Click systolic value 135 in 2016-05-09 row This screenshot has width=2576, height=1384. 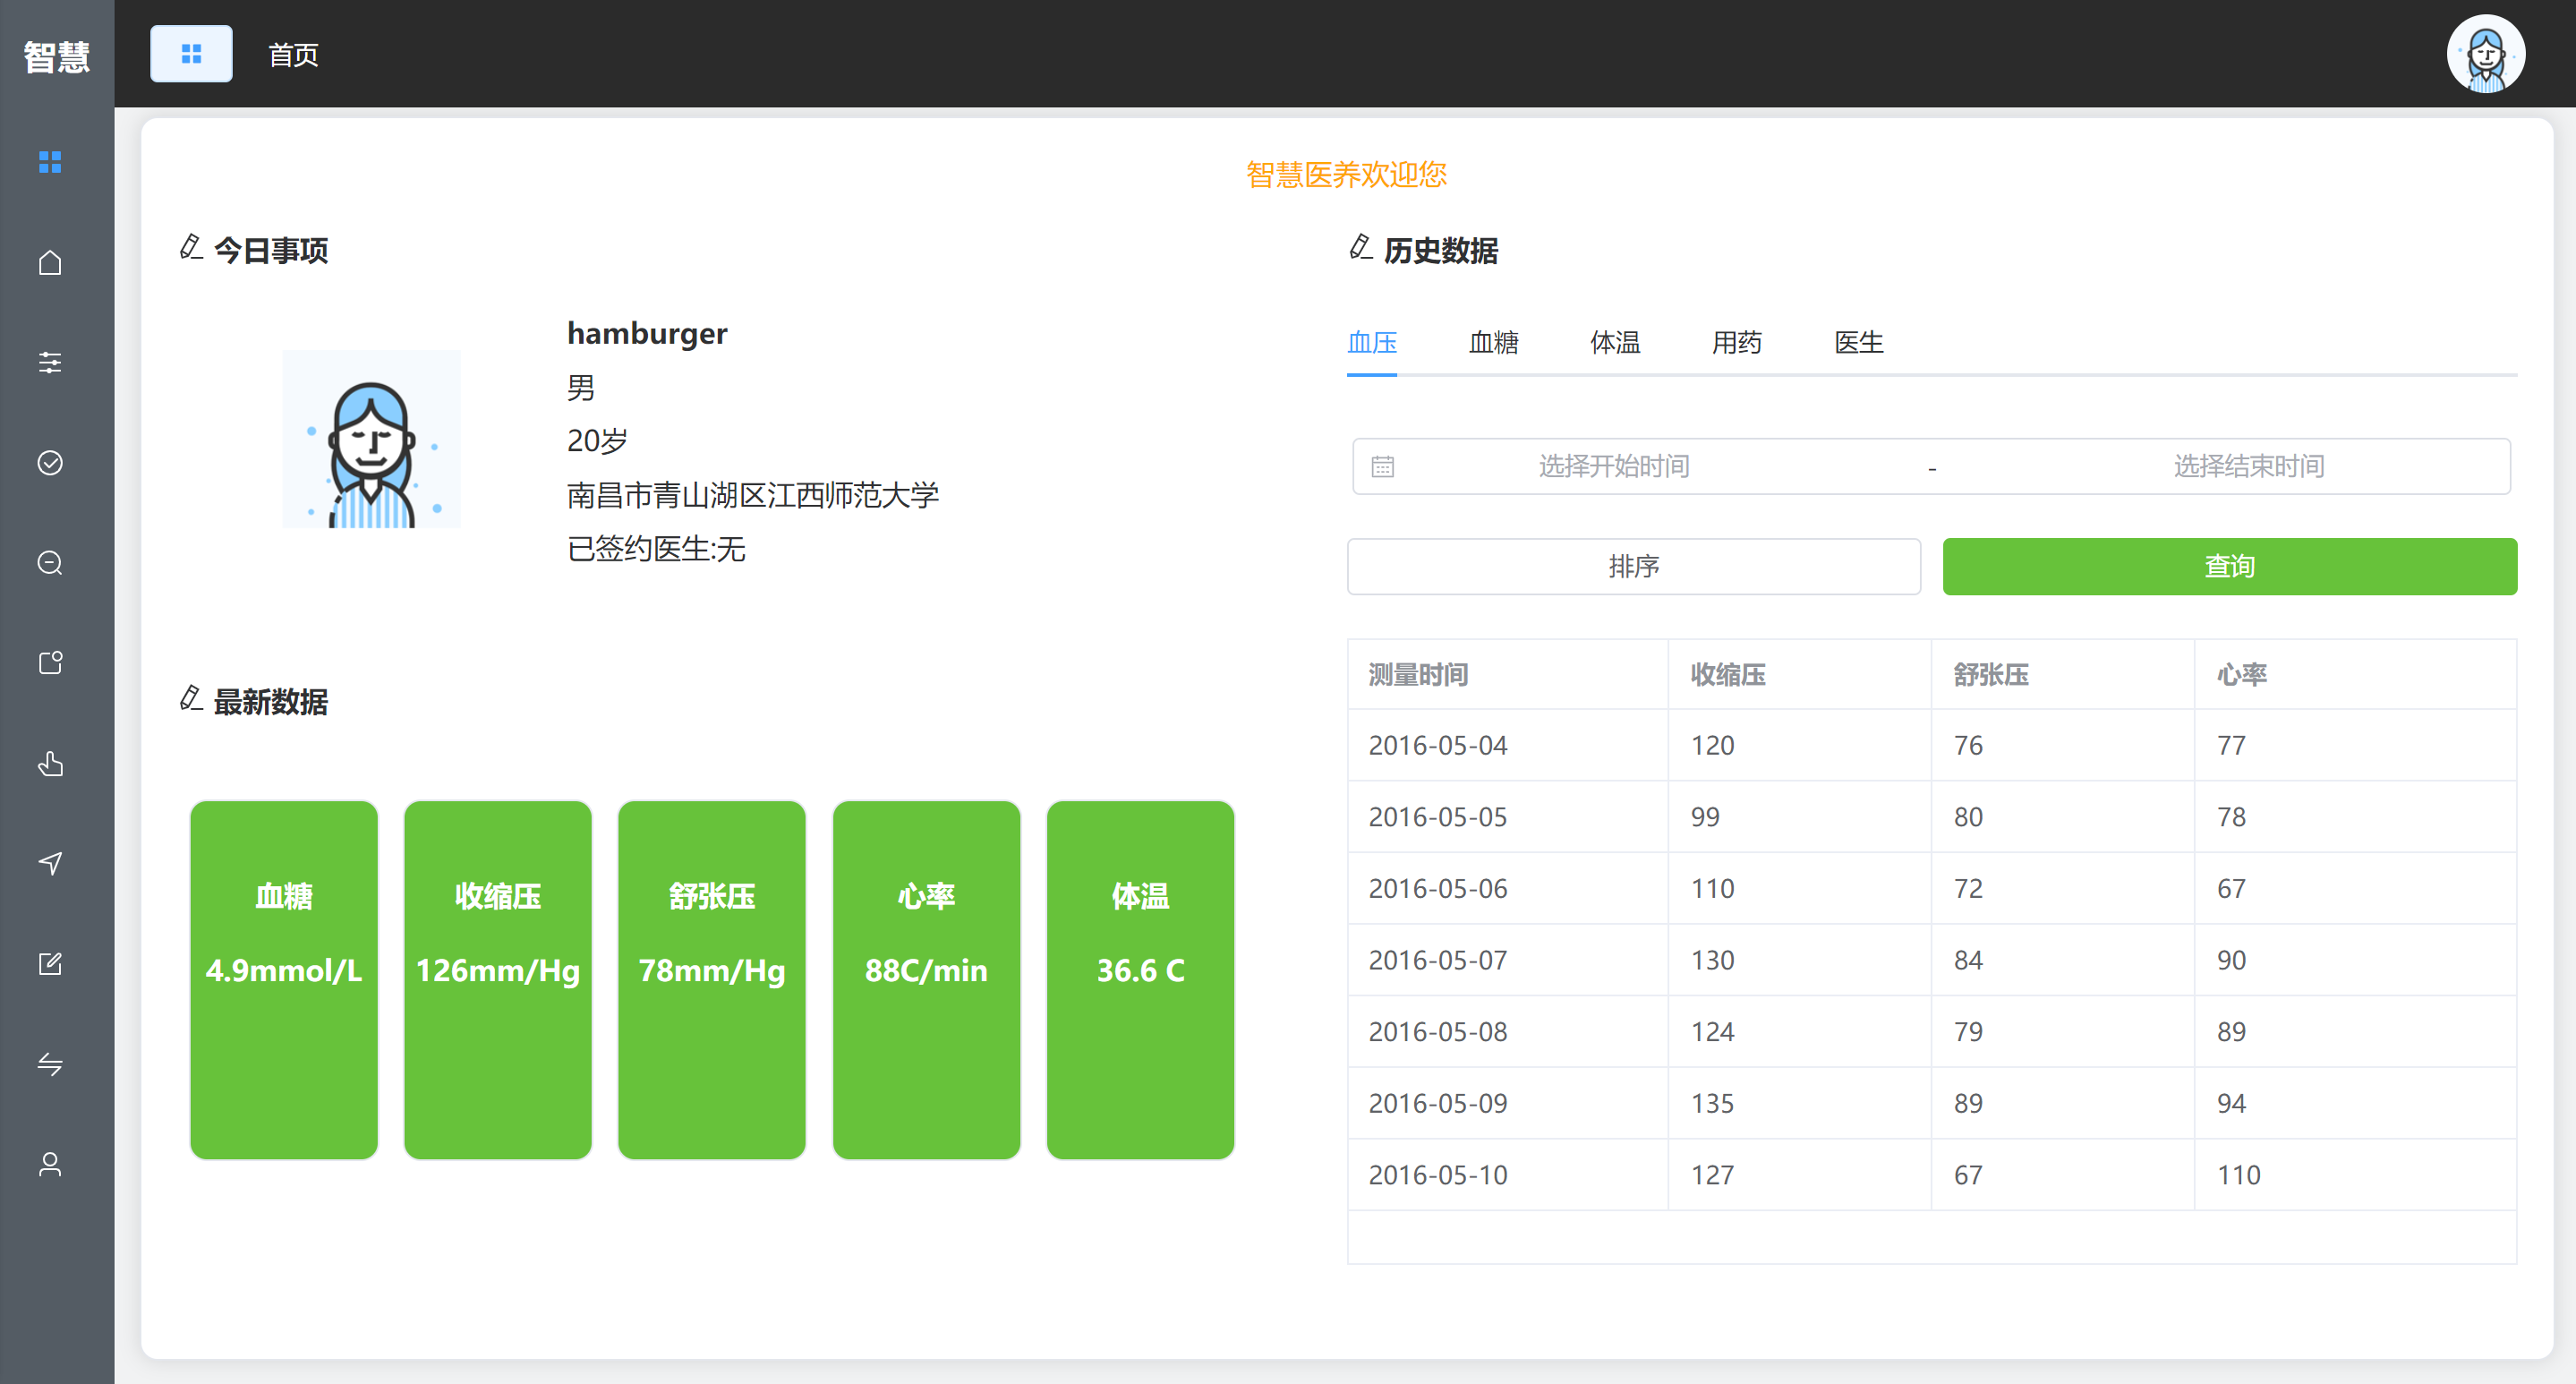[1712, 1103]
